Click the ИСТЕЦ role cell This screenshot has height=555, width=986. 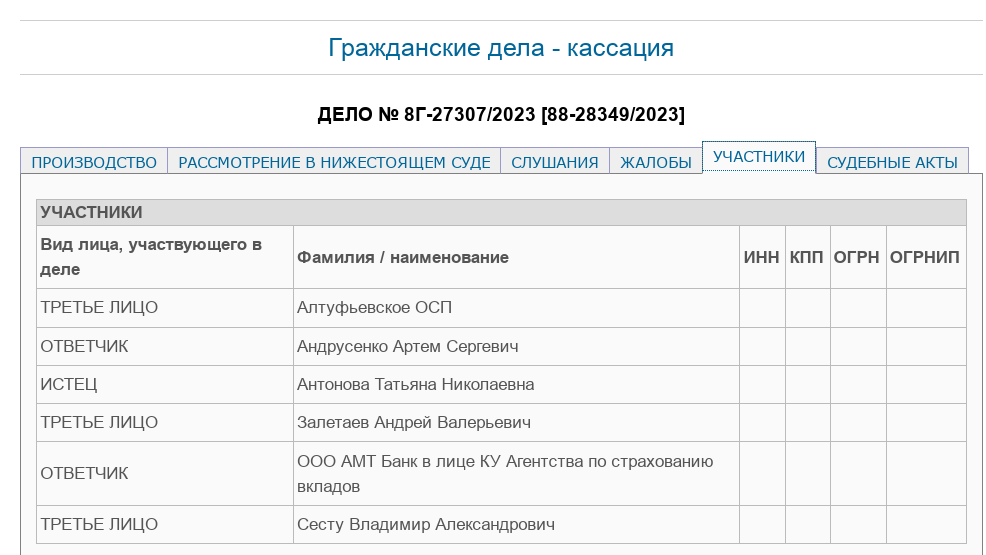tap(69, 384)
